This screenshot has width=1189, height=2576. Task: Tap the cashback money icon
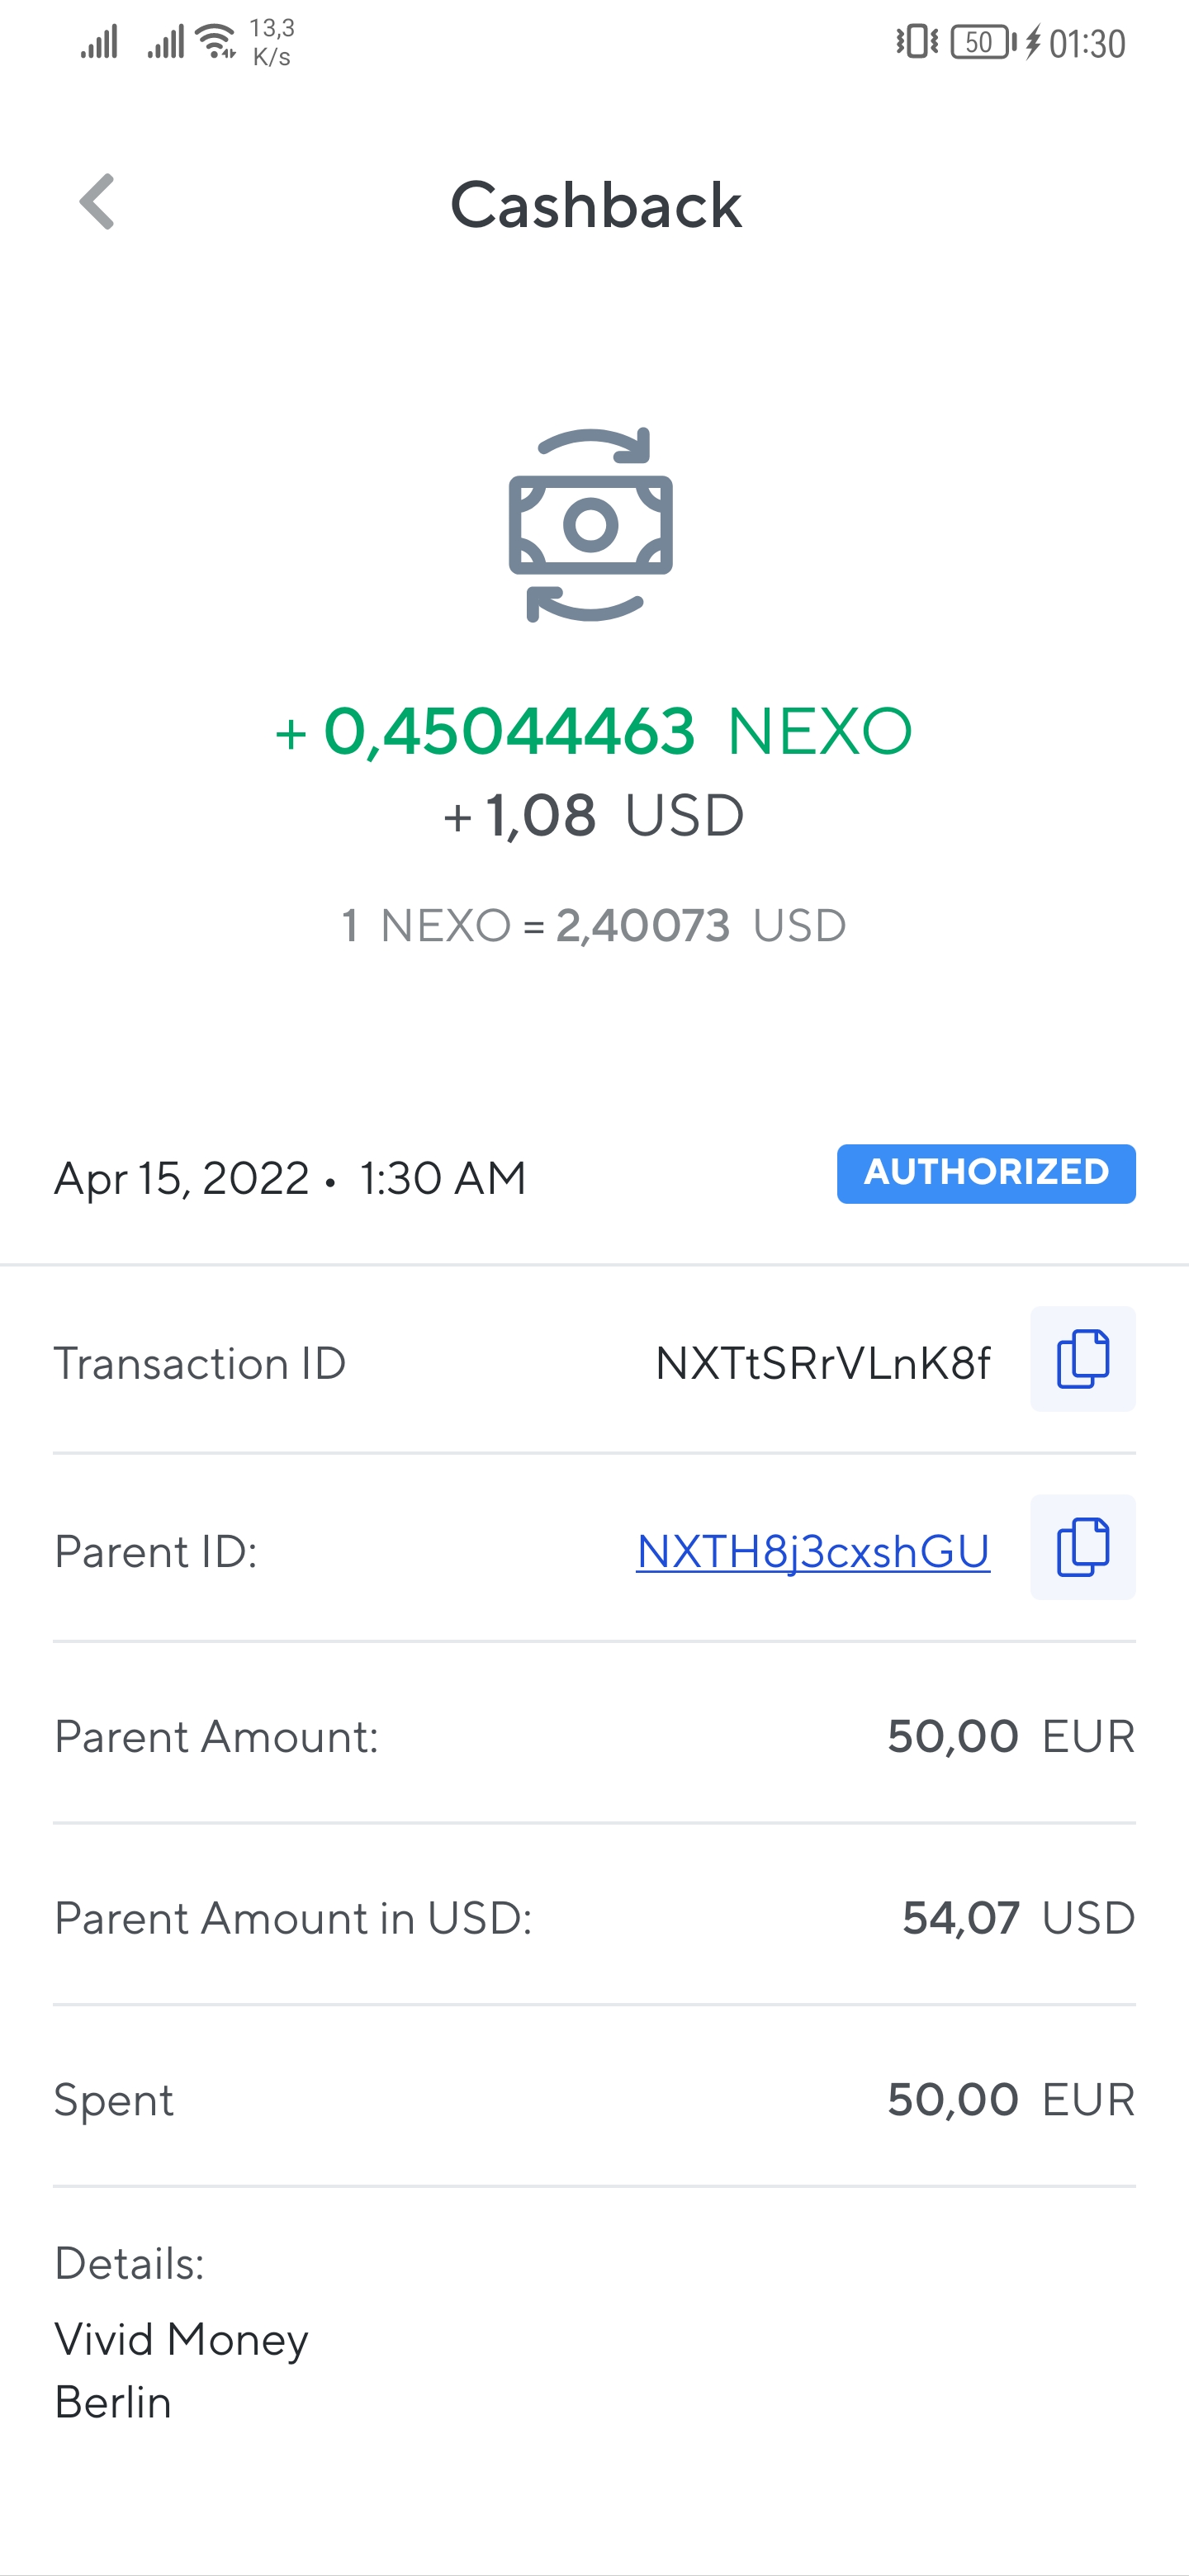591,525
